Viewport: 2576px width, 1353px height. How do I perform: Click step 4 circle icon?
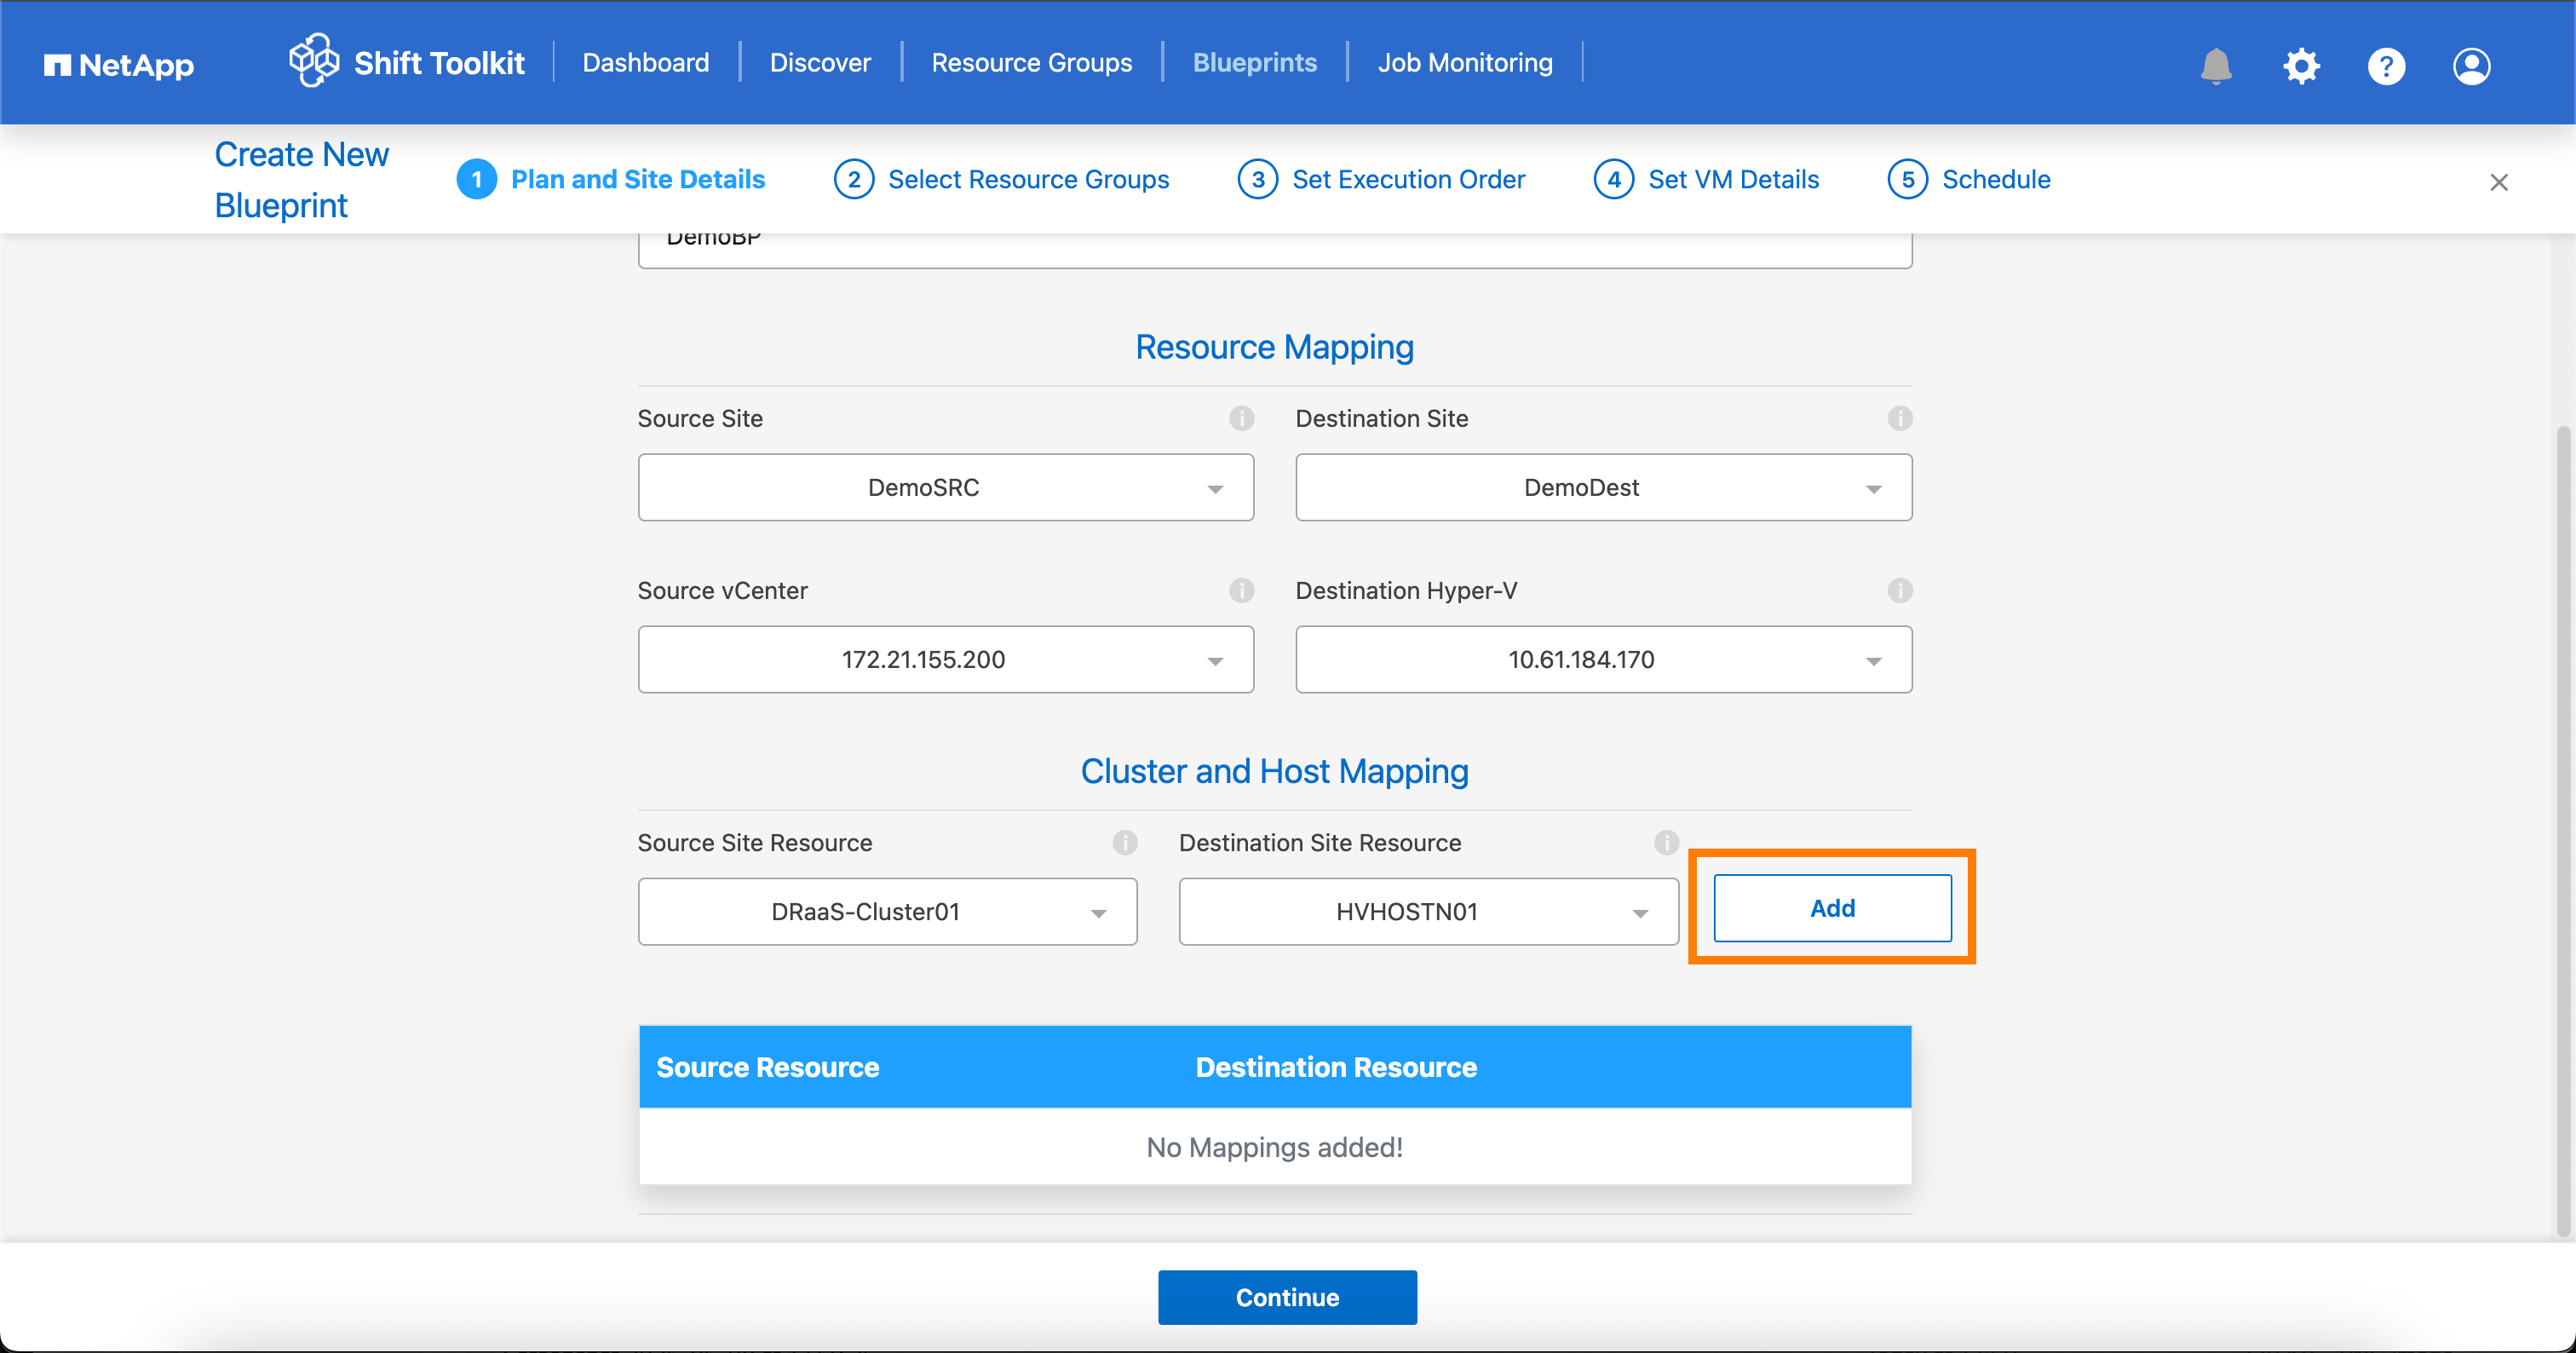point(1613,179)
